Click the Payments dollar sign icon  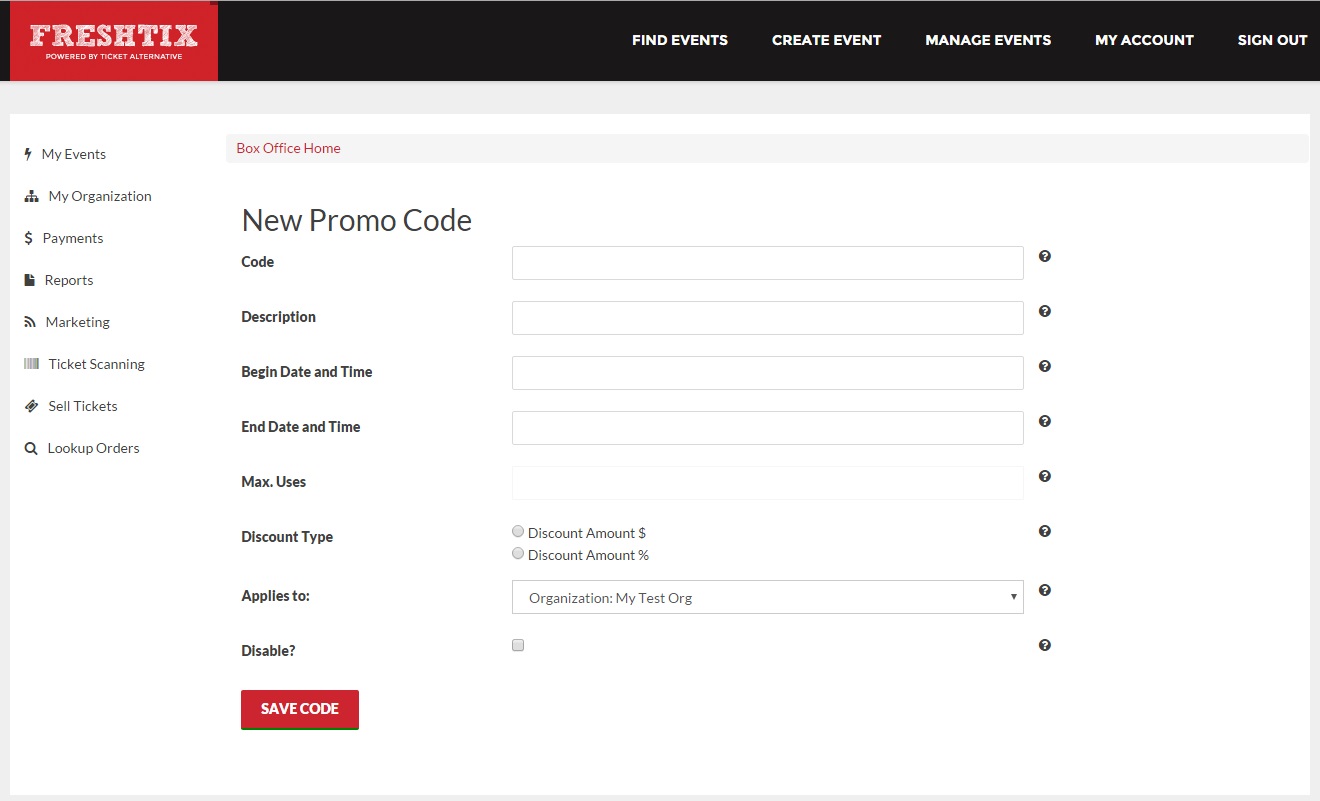point(29,238)
